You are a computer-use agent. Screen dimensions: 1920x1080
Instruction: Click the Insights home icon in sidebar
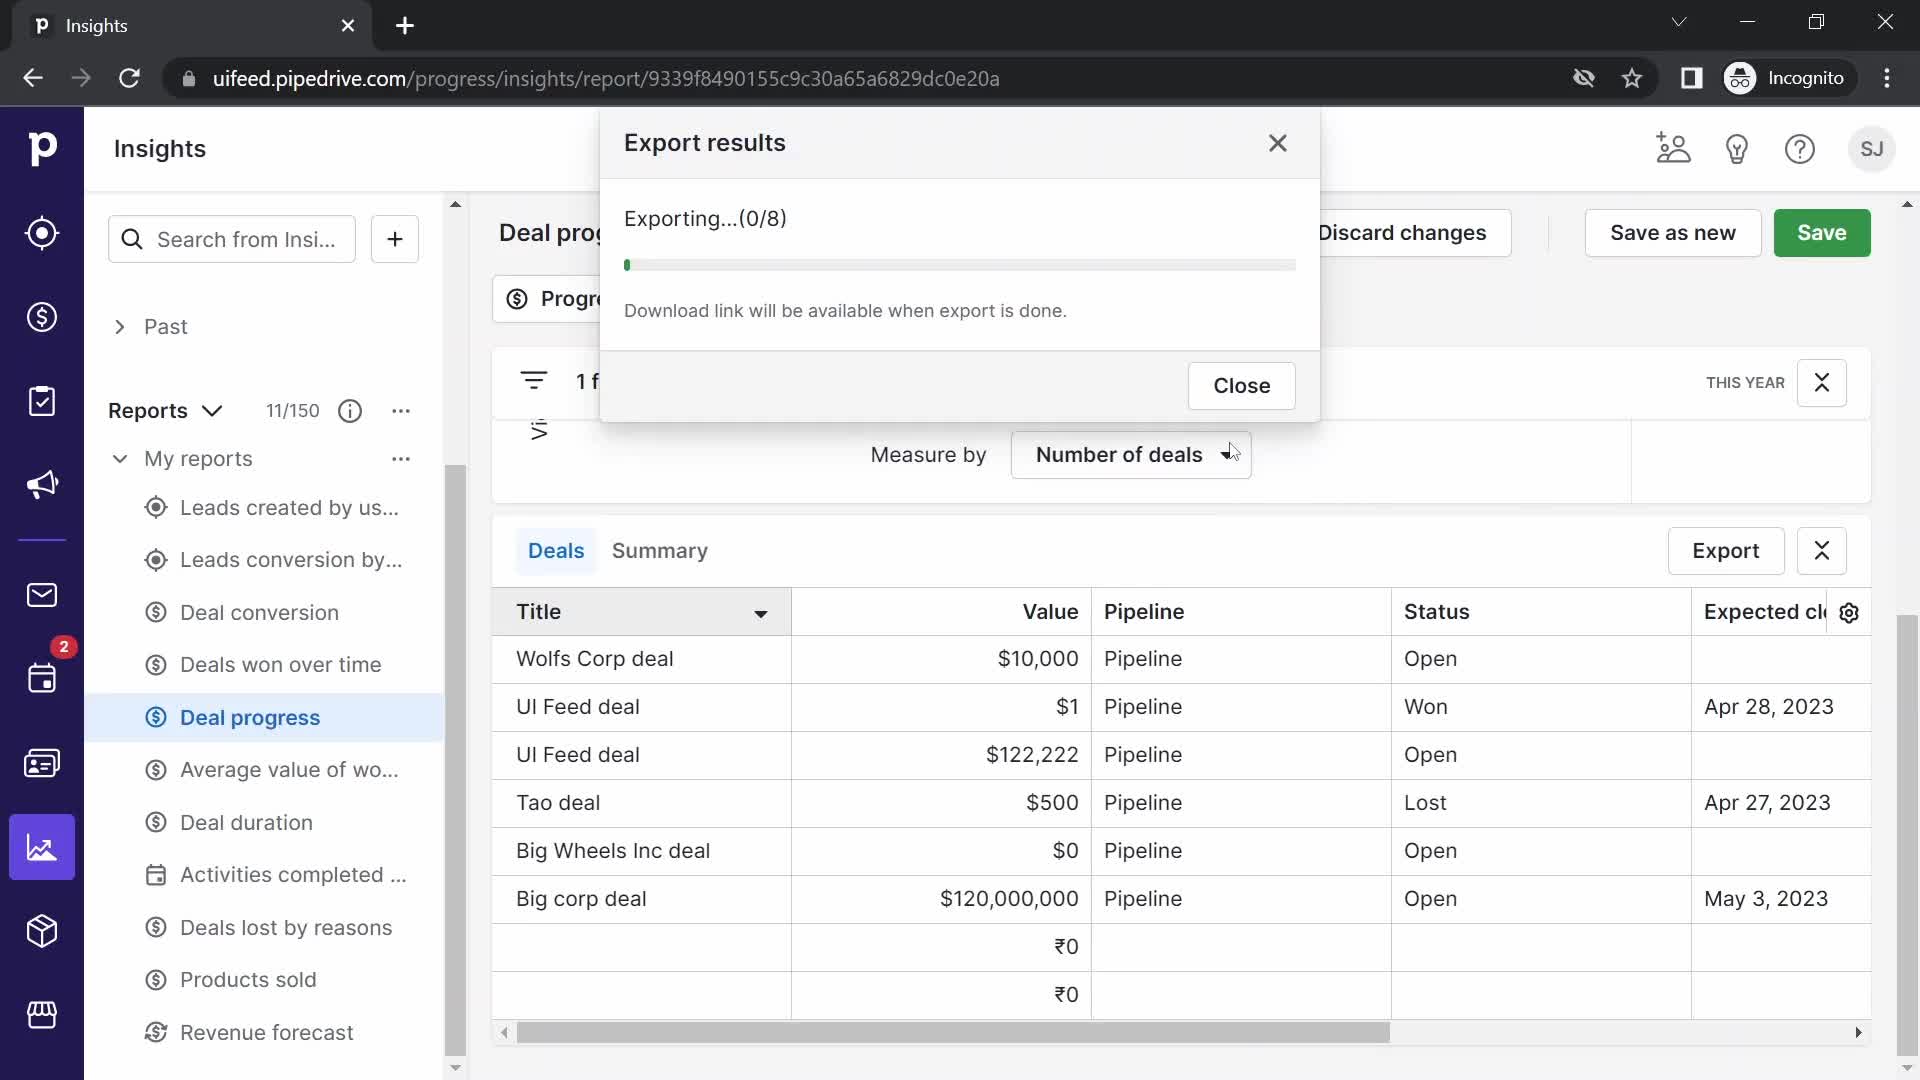41,848
